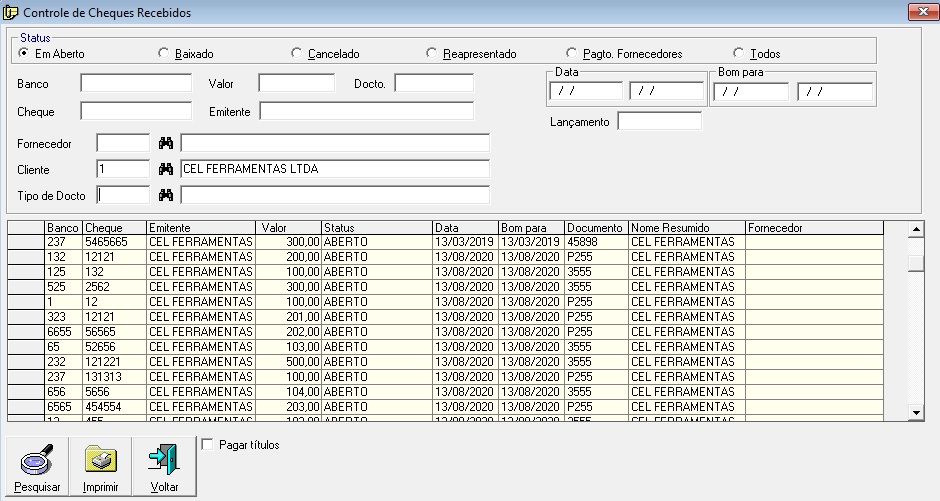
Task: Open Cliente lookup binoculars icon
Action: [166, 169]
